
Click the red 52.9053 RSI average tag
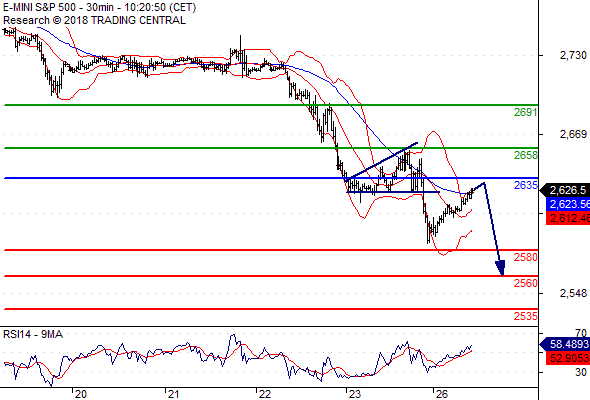pos(568,358)
